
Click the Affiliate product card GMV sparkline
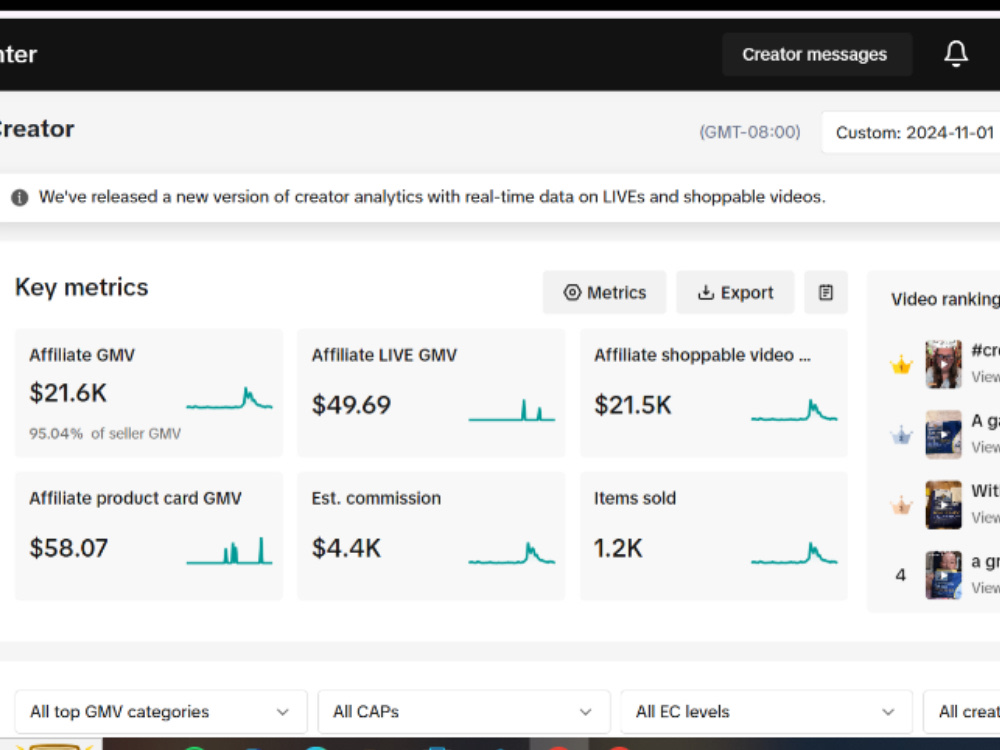(230, 551)
